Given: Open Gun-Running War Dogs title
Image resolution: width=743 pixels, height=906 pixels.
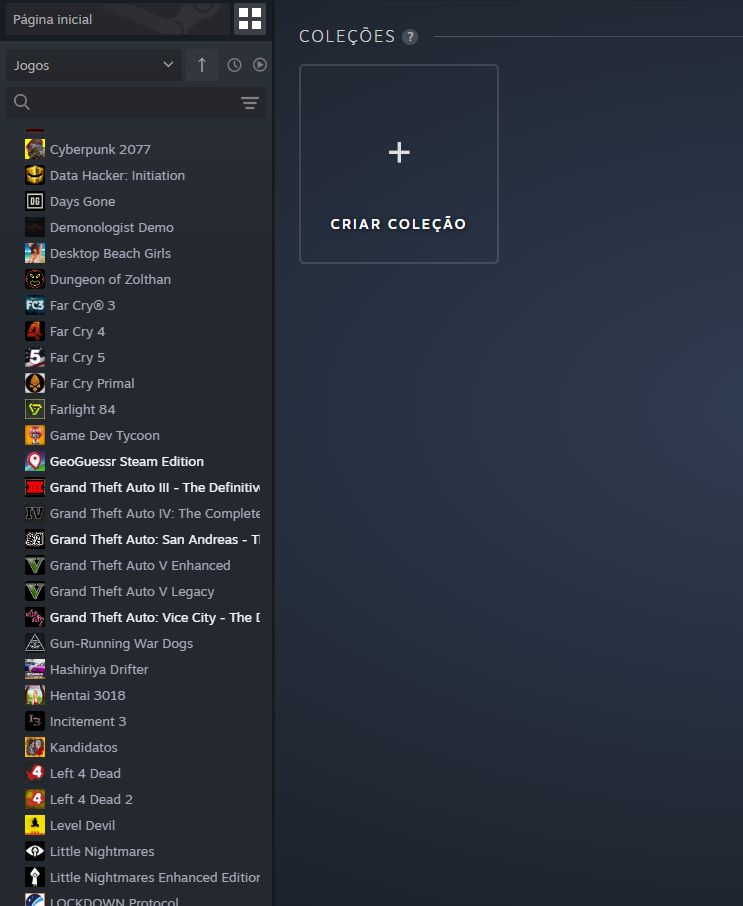Looking at the screenshot, I should 121,643.
